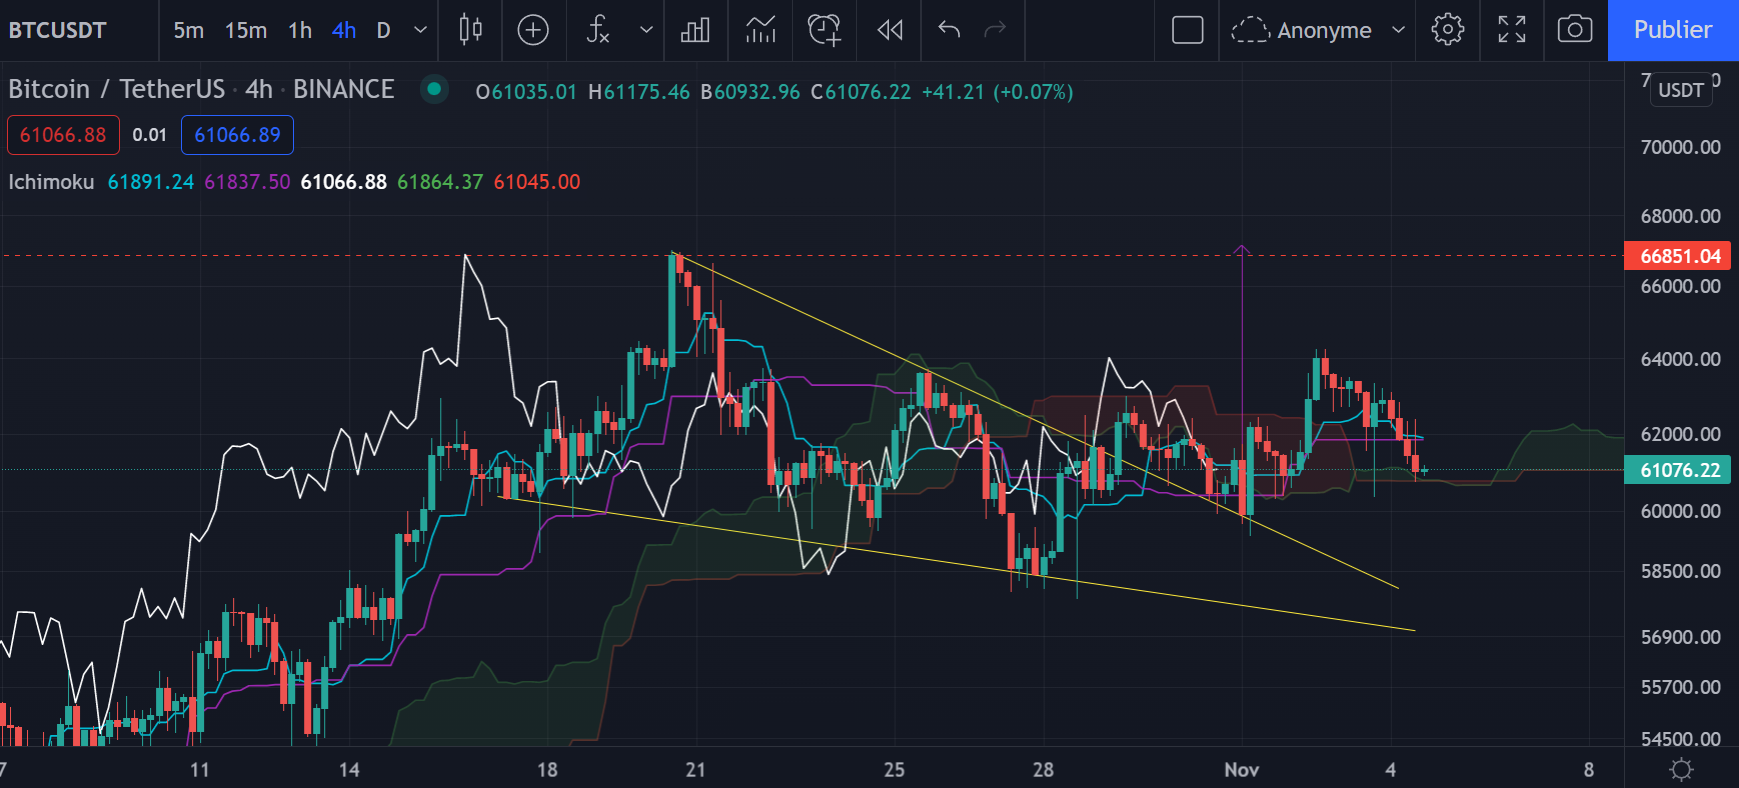Viewport: 1739px width, 788px height.
Task: Toggle fullscreen mode
Action: pos(1511,30)
